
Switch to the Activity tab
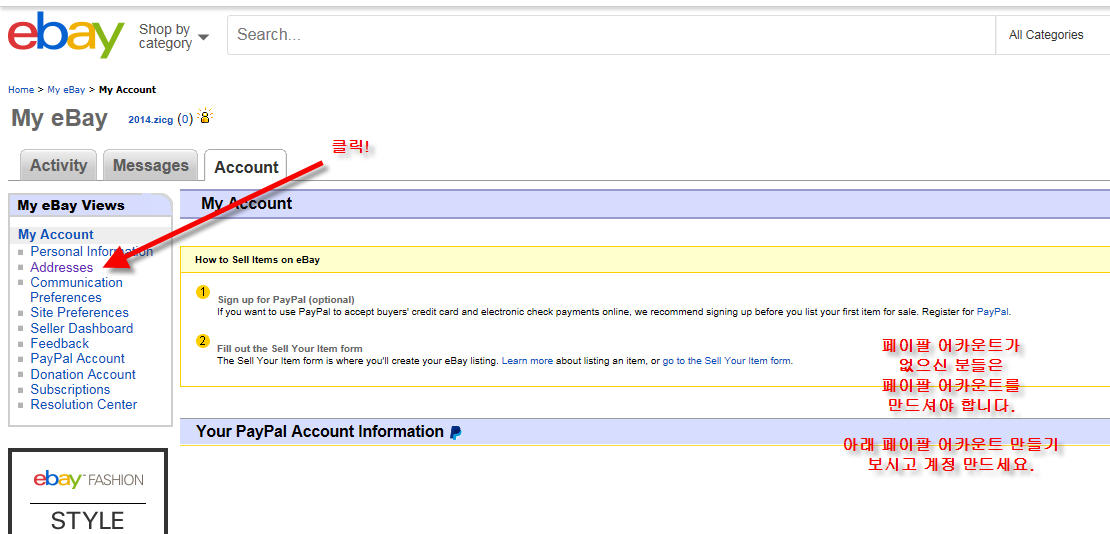coord(58,166)
